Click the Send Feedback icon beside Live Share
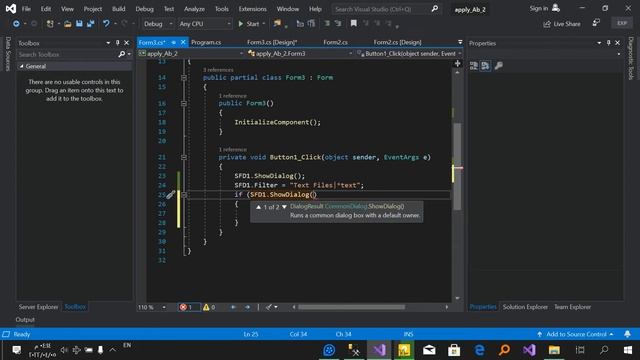This screenshot has width=640, height=360. (596, 23)
